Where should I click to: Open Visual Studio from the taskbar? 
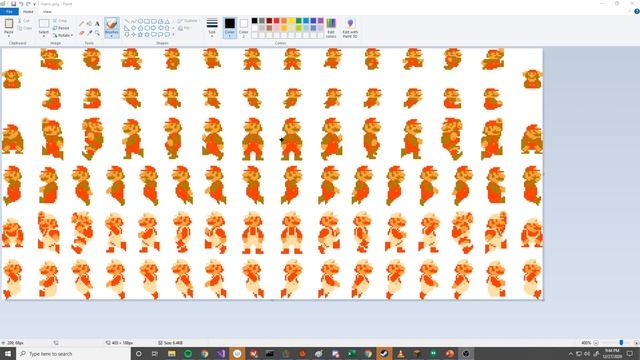tap(221, 353)
